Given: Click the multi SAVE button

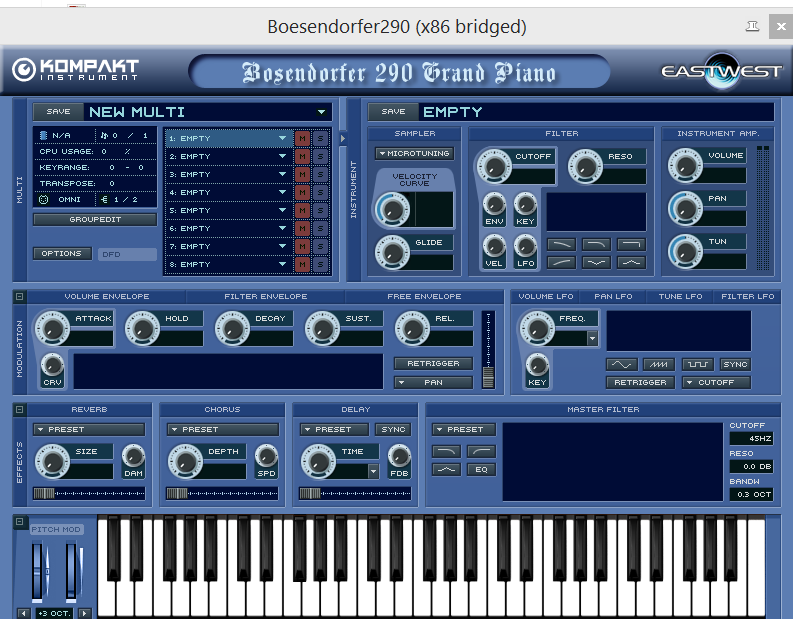Looking at the screenshot, I should coord(58,111).
